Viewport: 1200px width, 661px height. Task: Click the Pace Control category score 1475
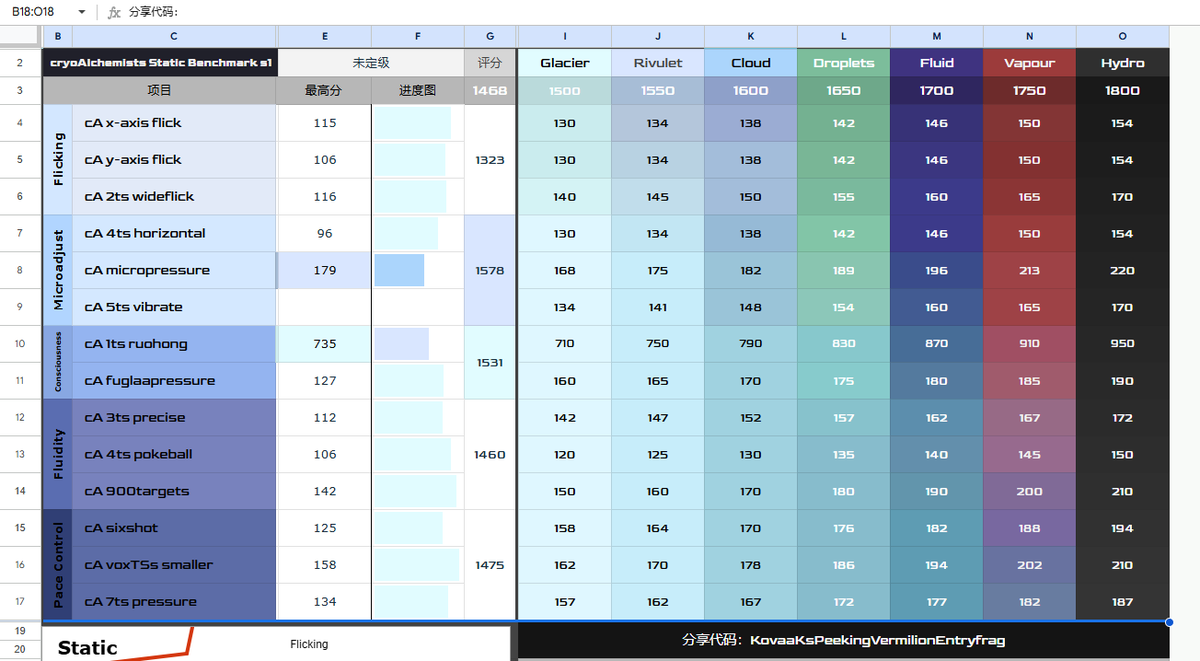(490, 565)
